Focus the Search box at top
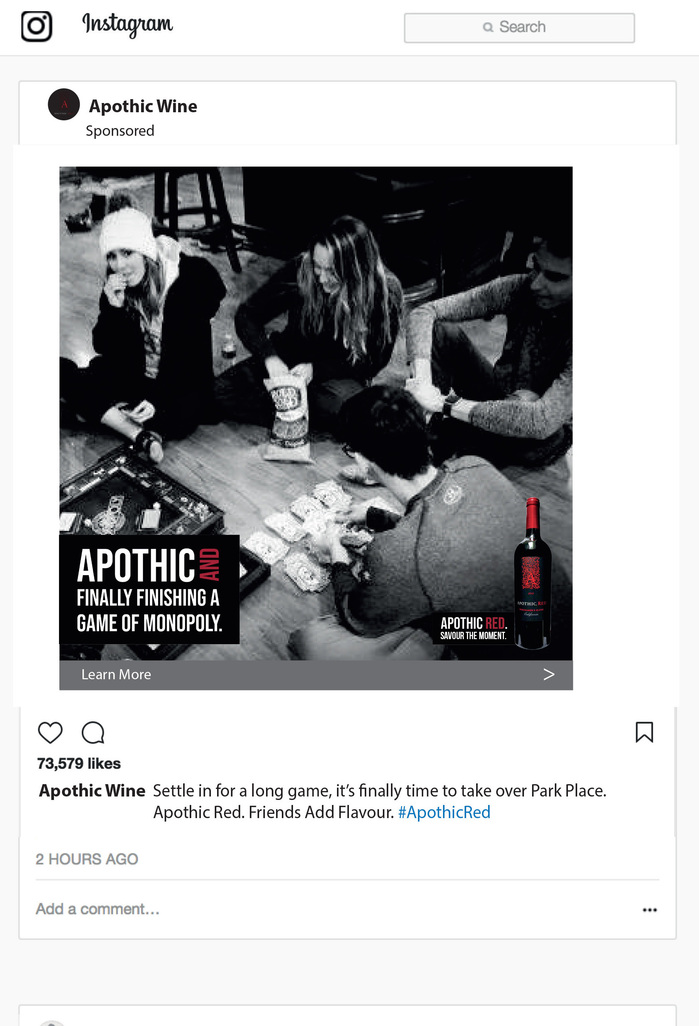Screen dimensions: 699x1026 [519, 27]
